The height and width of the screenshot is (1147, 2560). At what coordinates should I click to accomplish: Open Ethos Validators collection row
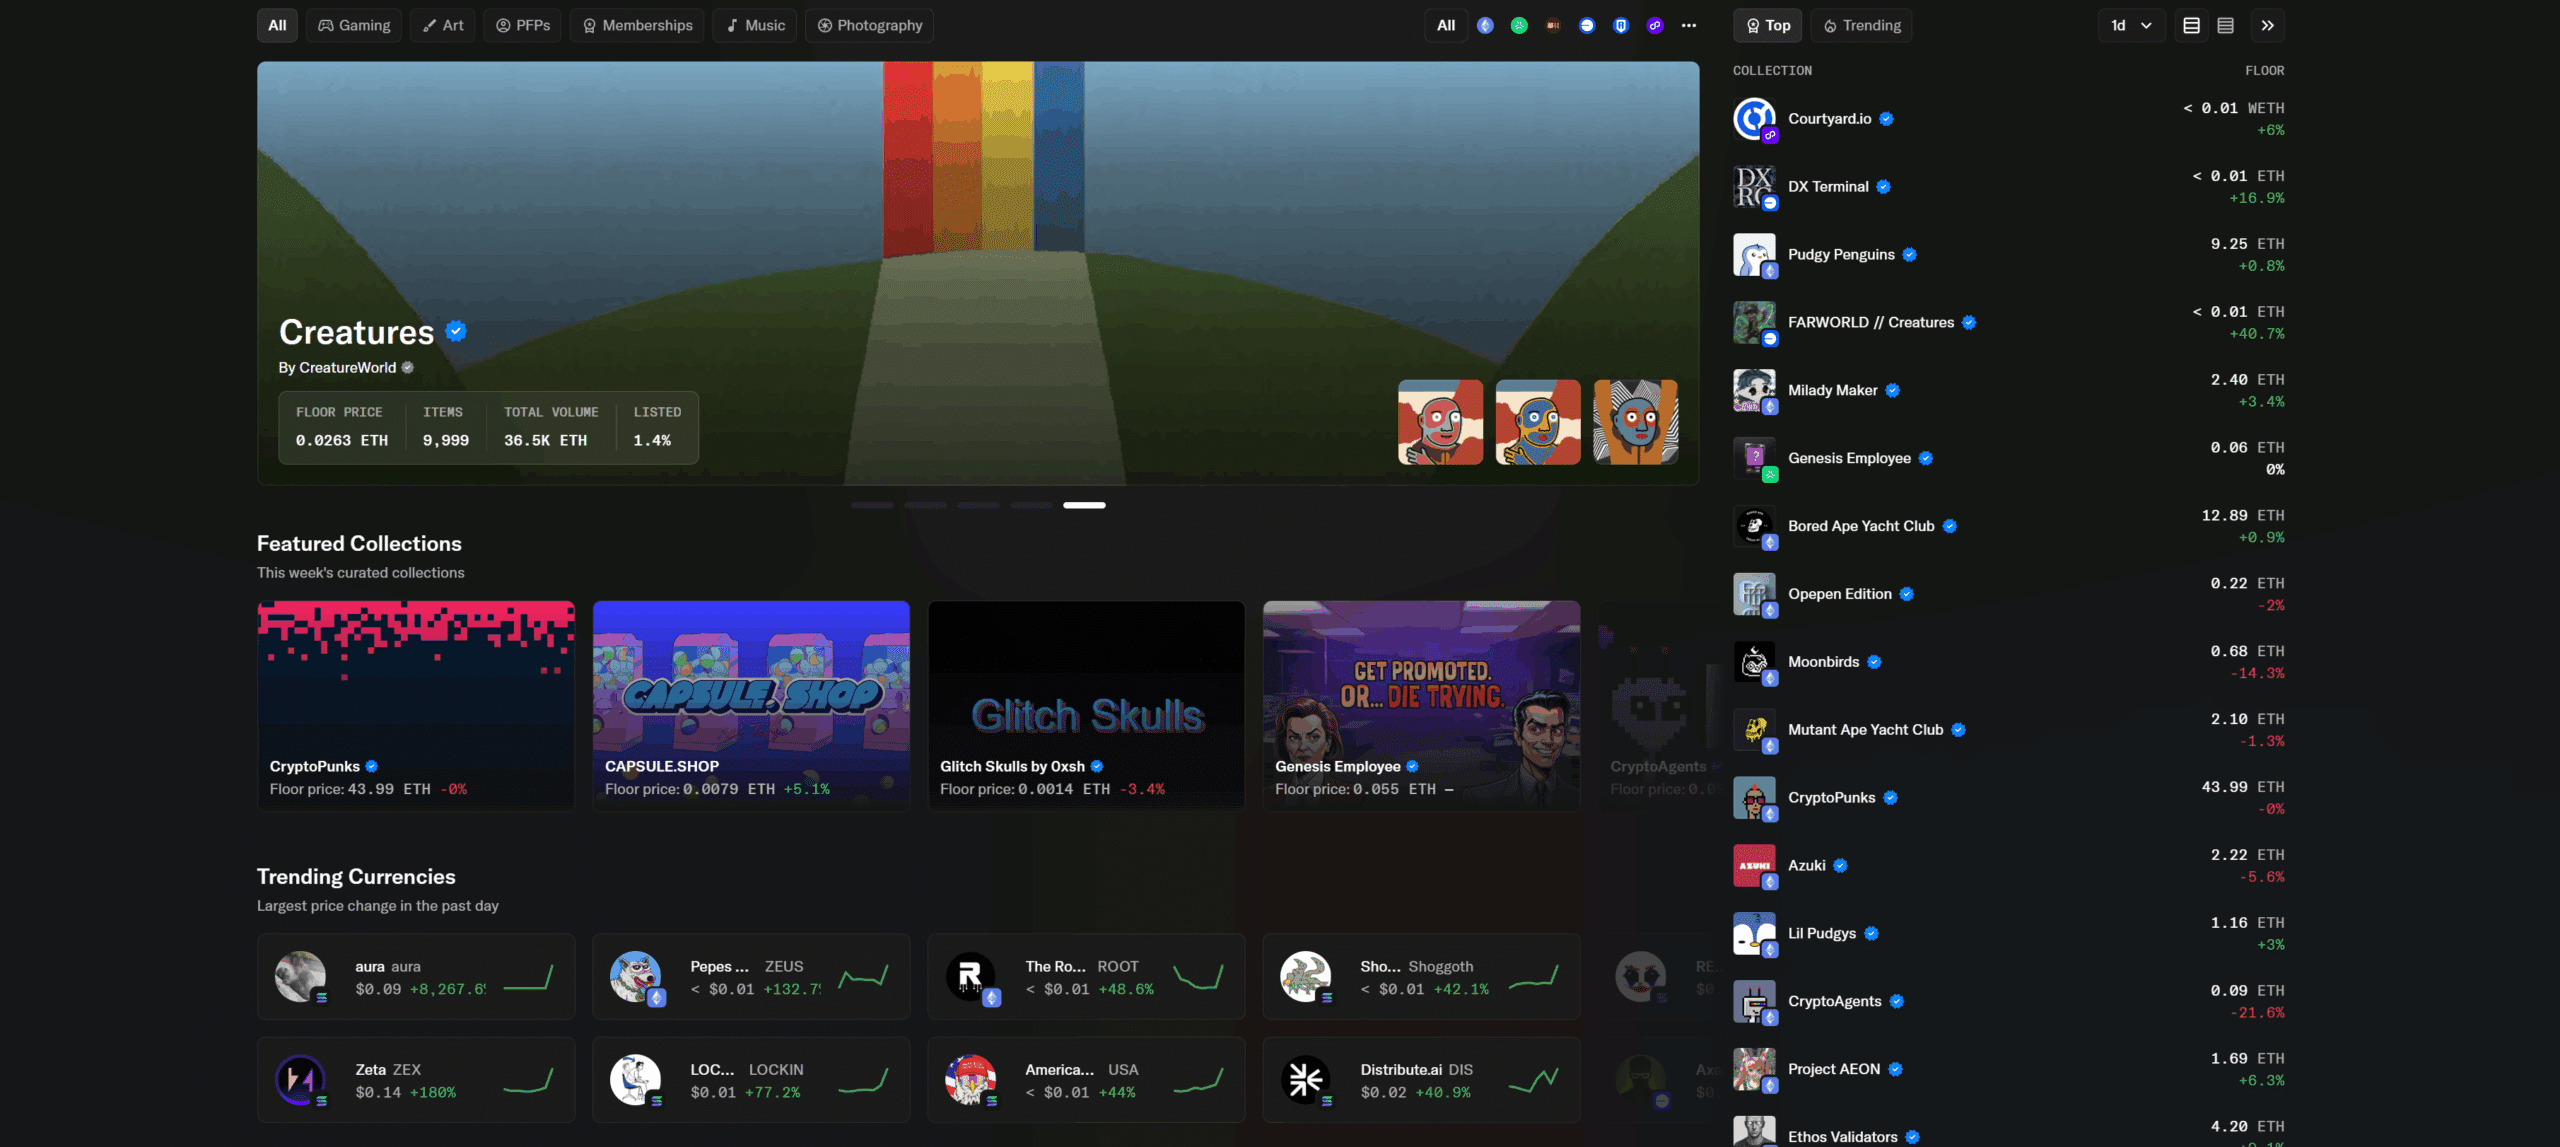point(2008,1131)
